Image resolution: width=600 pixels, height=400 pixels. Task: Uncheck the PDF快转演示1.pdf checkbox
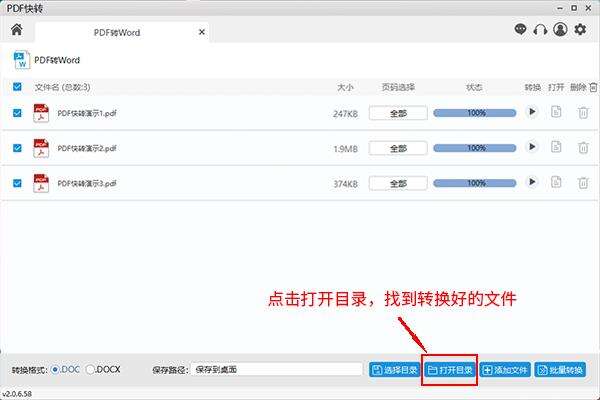point(17,113)
